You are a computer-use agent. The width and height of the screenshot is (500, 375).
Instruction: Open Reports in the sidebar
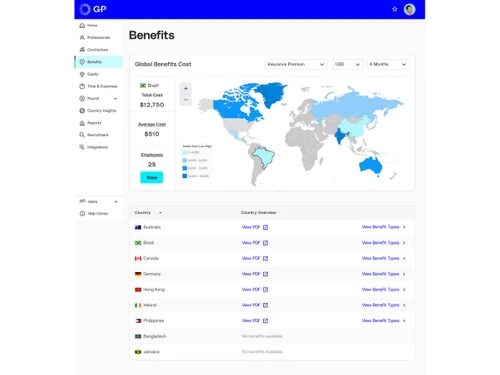tap(94, 123)
